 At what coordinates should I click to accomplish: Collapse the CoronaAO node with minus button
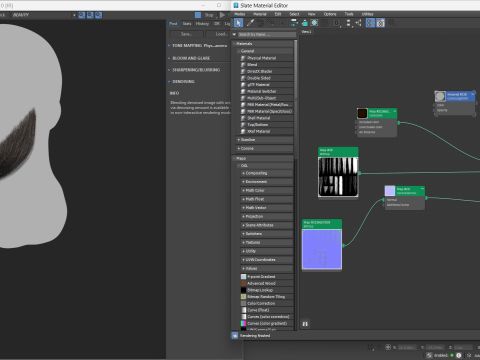(394, 111)
